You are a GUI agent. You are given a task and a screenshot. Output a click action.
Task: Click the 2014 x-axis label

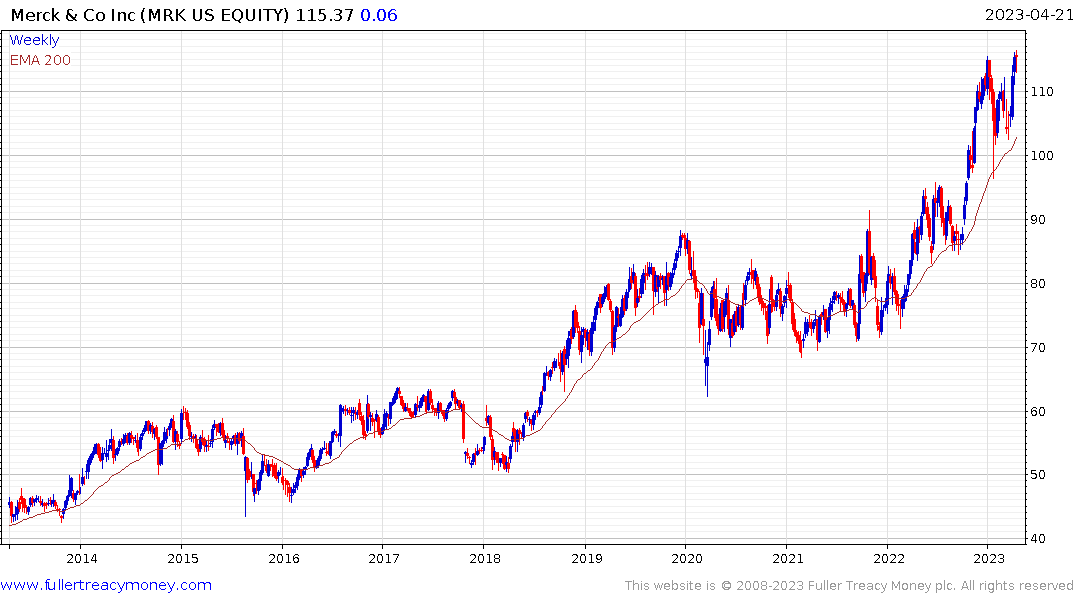[x=82, y=558]
